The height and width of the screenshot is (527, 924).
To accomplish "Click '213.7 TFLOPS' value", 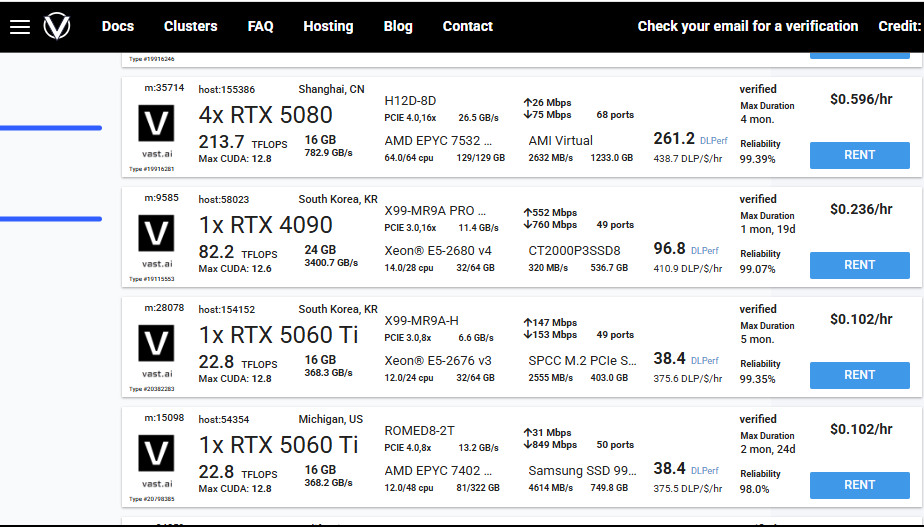I will pyautogui.click(x=243, y=142).
